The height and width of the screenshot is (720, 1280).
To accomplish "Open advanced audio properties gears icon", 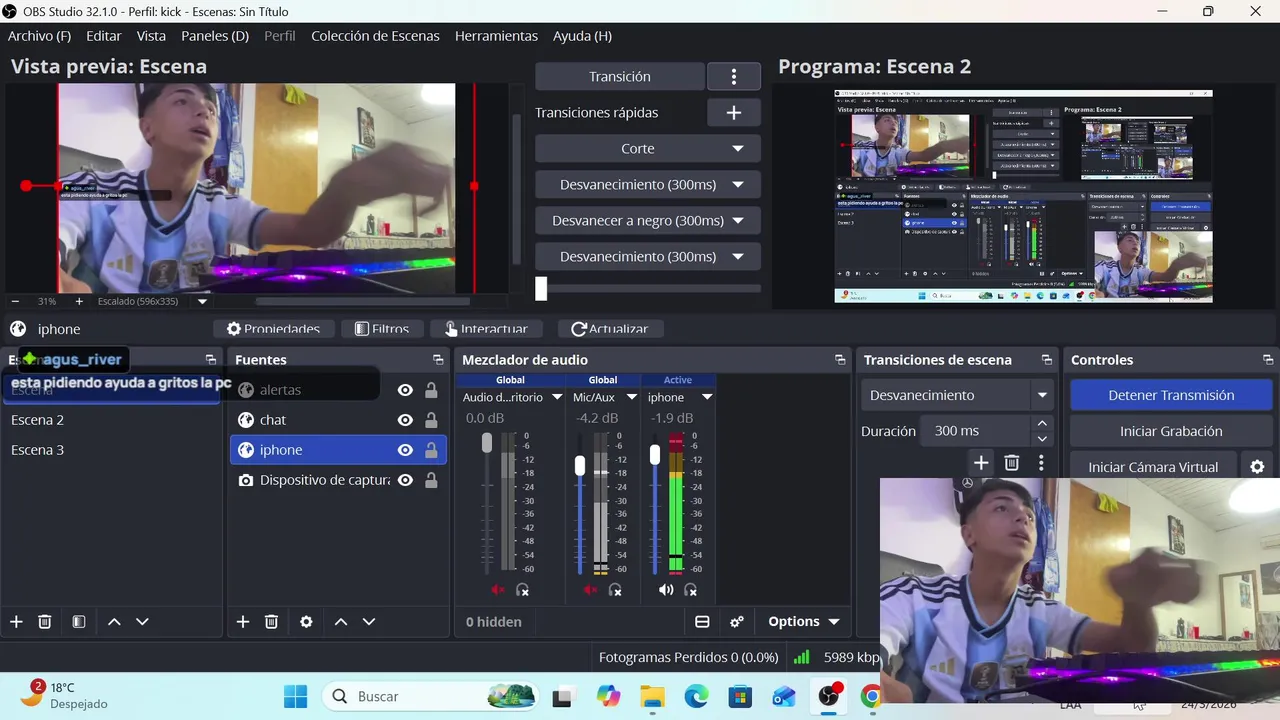I will click(737, 622).
